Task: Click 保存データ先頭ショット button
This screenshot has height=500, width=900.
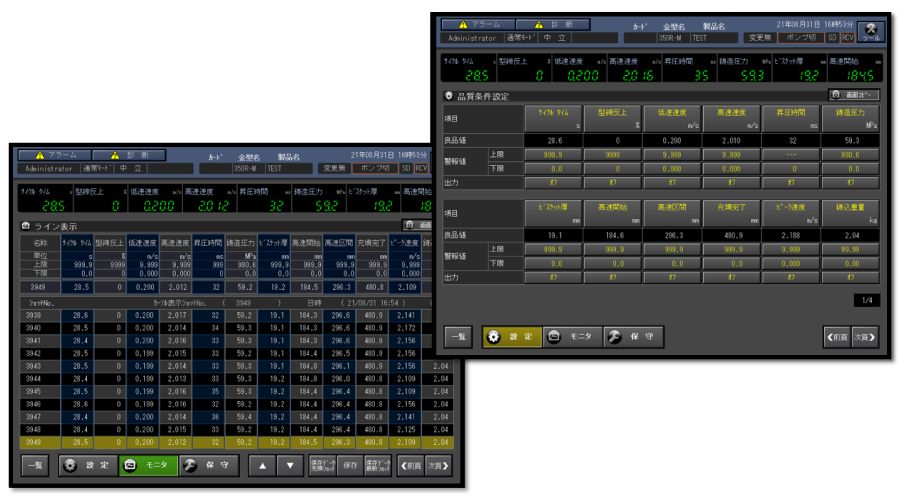Action: click(x=323, y=466)
